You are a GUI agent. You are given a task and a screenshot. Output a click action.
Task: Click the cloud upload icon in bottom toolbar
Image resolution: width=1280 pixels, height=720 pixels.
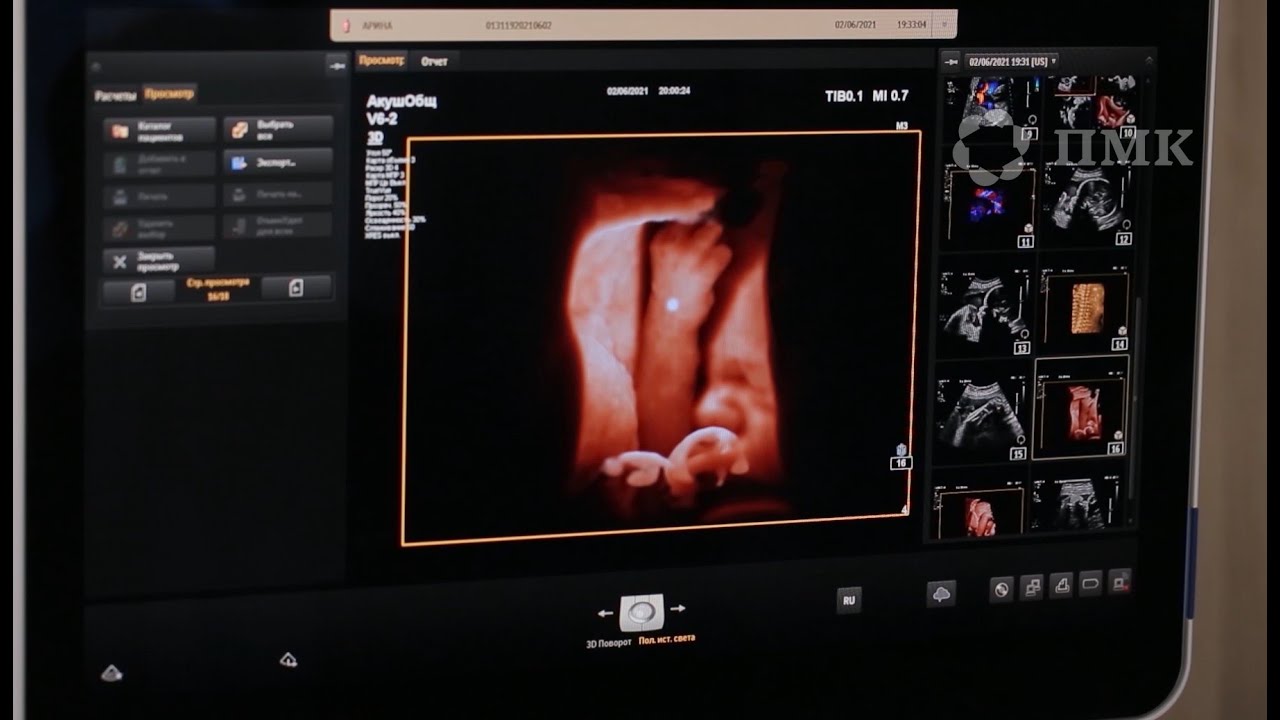pyautogui.click(x=941, y=593)
